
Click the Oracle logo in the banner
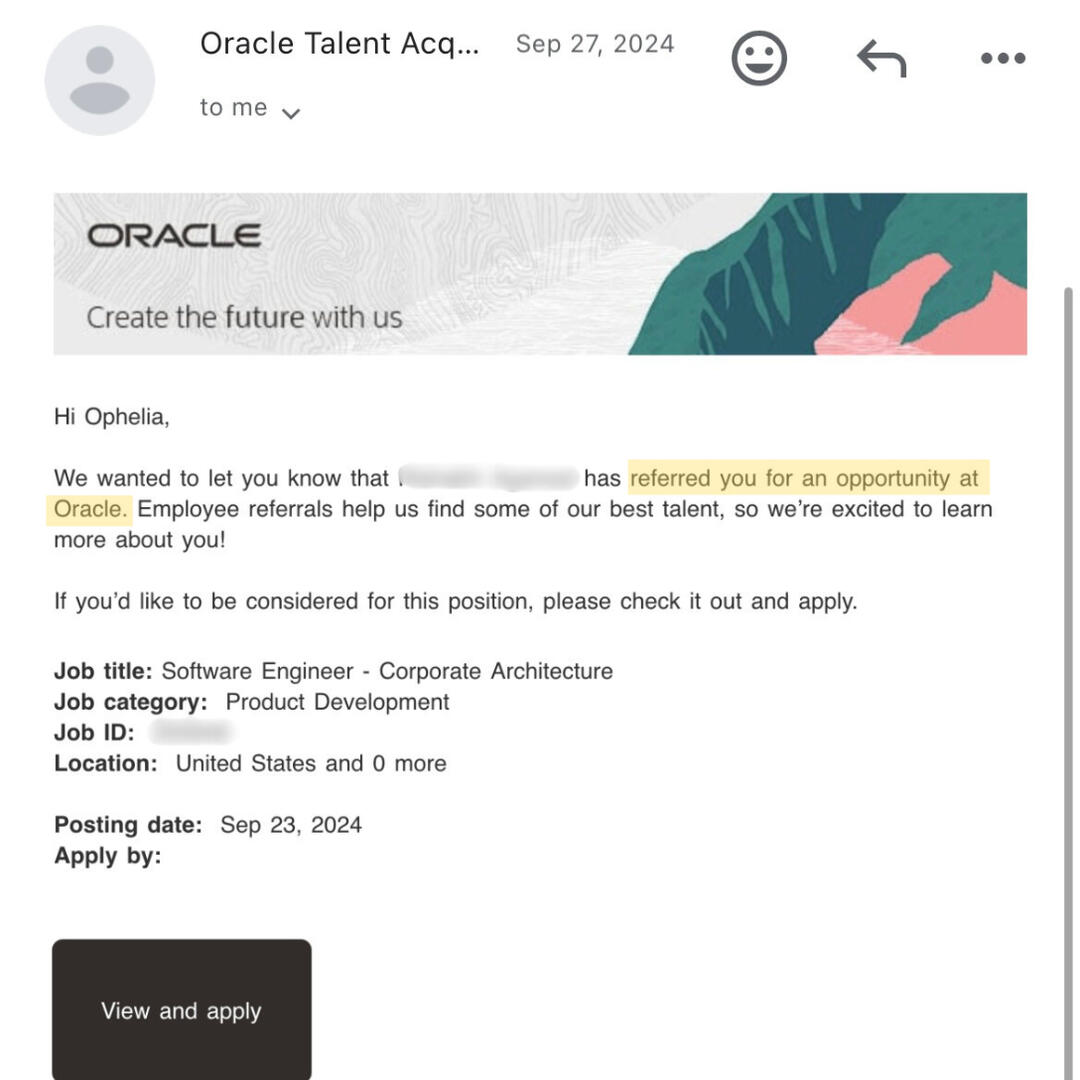coord(174,236)
